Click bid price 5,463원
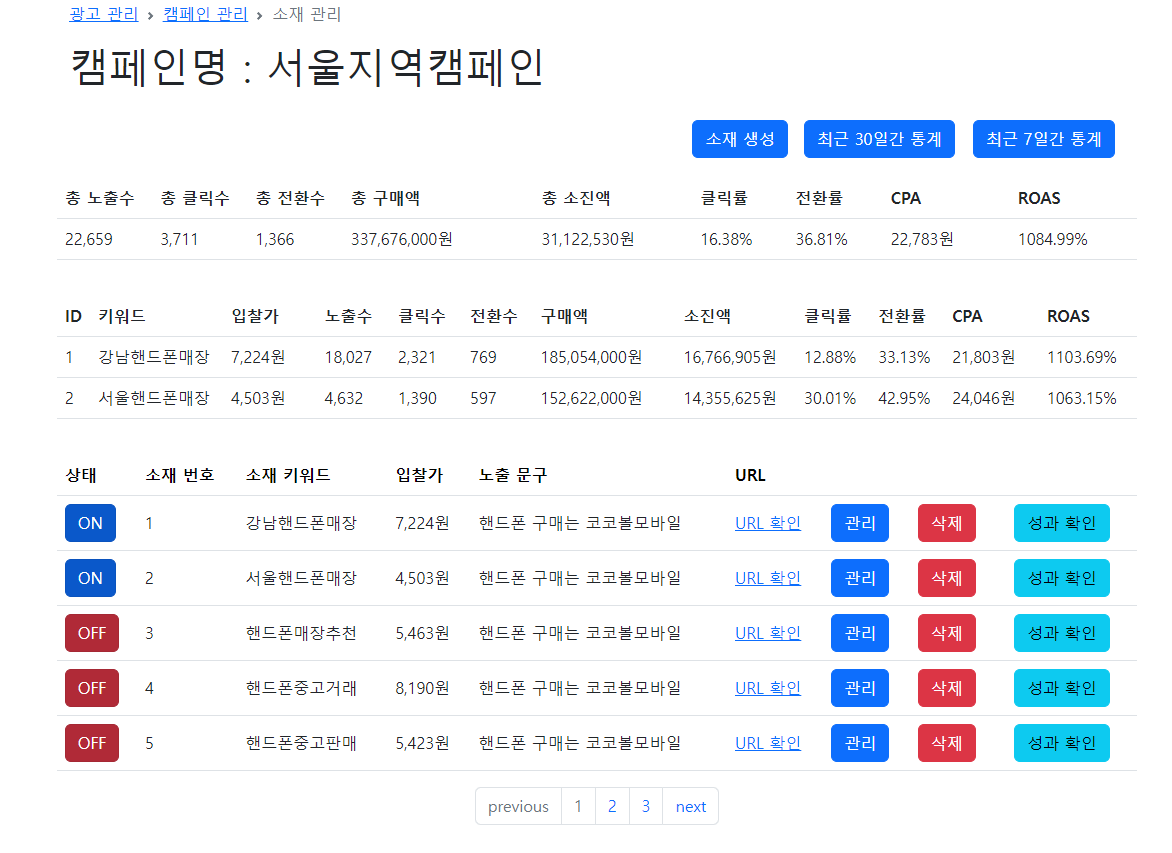 pyautogui.click(x=422, y=633)
